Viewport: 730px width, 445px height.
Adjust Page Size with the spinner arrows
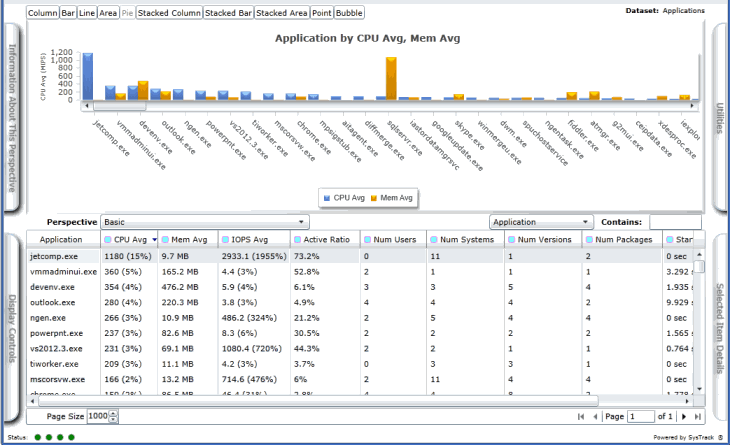(x=114, y=417)
